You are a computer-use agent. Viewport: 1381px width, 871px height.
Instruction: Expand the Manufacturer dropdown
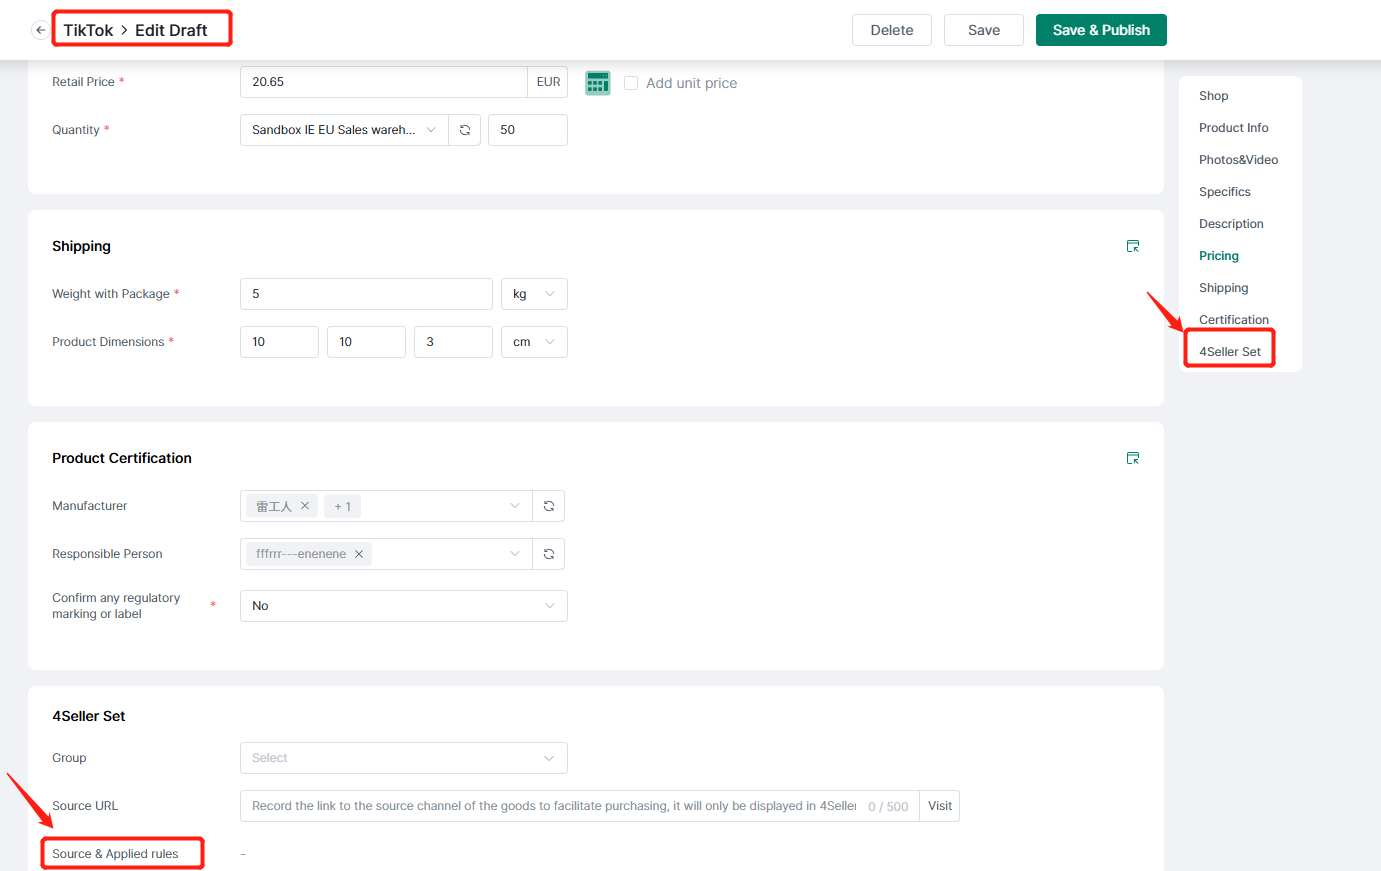tap(515, 506)
